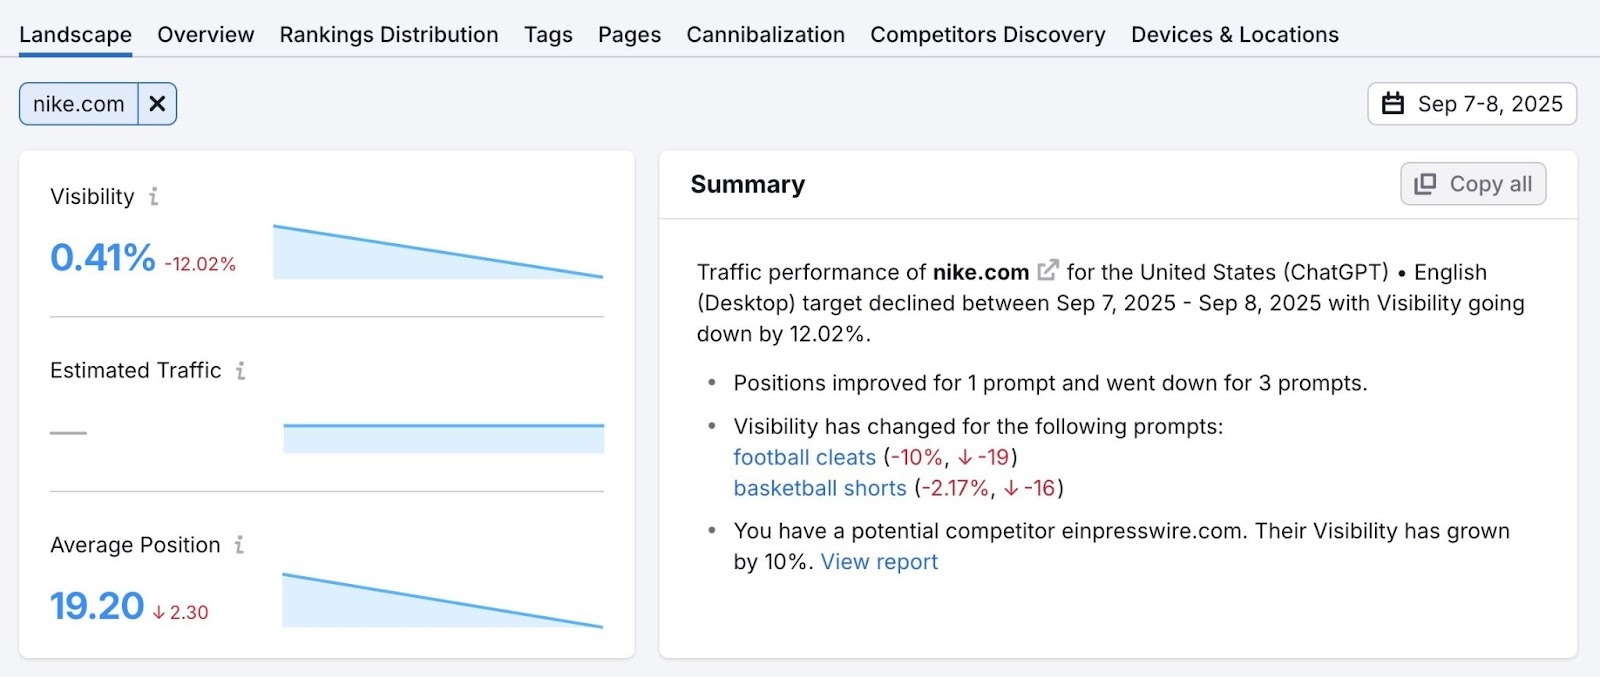The height and width of the screenshot is (677, 1600).
Task: View the Visibility metric info icon
Action: click(152, 197)
